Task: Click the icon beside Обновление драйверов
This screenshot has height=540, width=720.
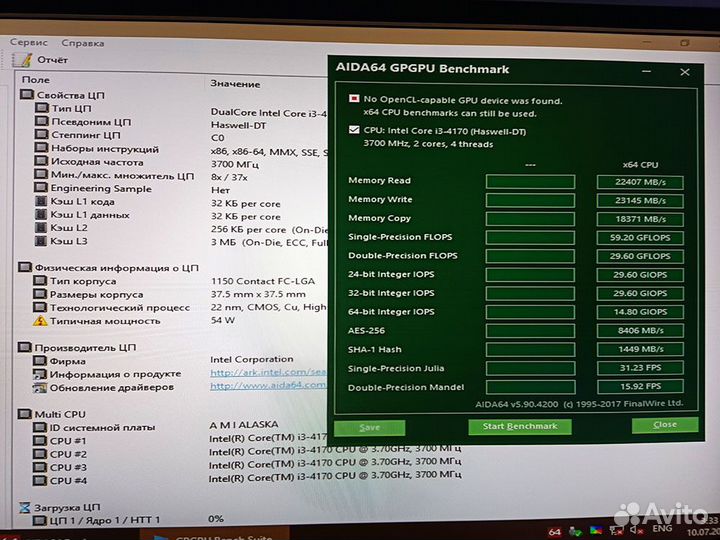Action: 40,387
